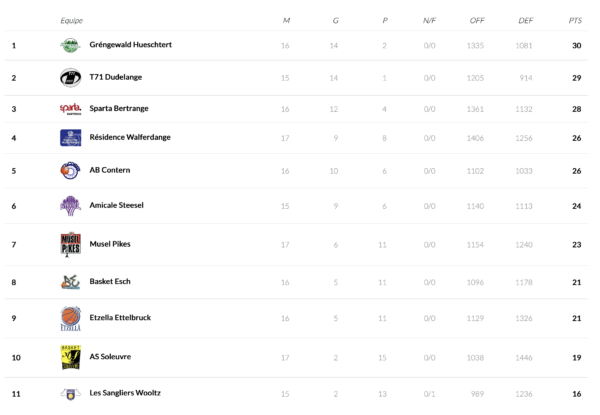Sort table by PTS column header

tap(575, 20)
